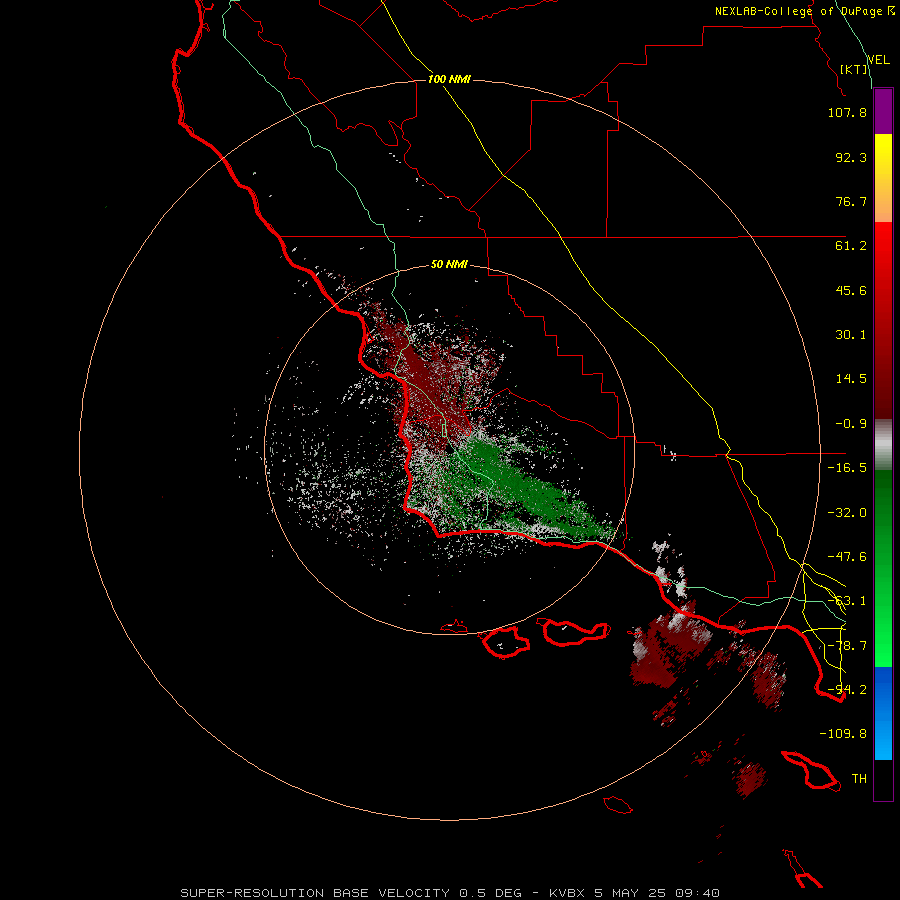Click the 30.1 velocity legend value
Screen dimensions: 900x900
pos(851,335)
